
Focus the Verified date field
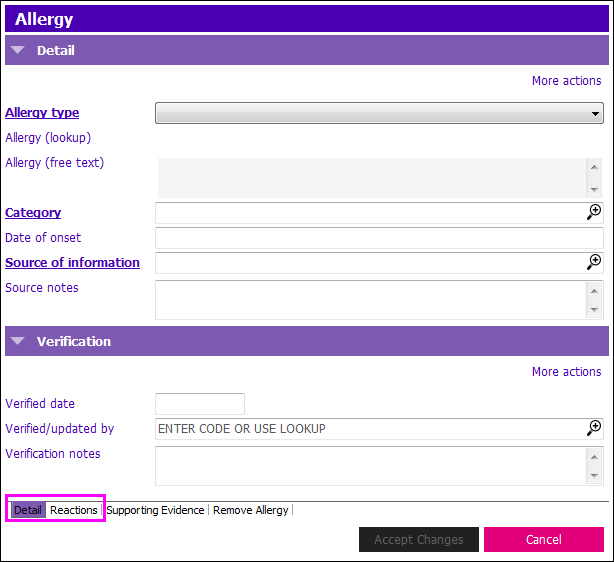pyautogui.click(x=200, y=404)
